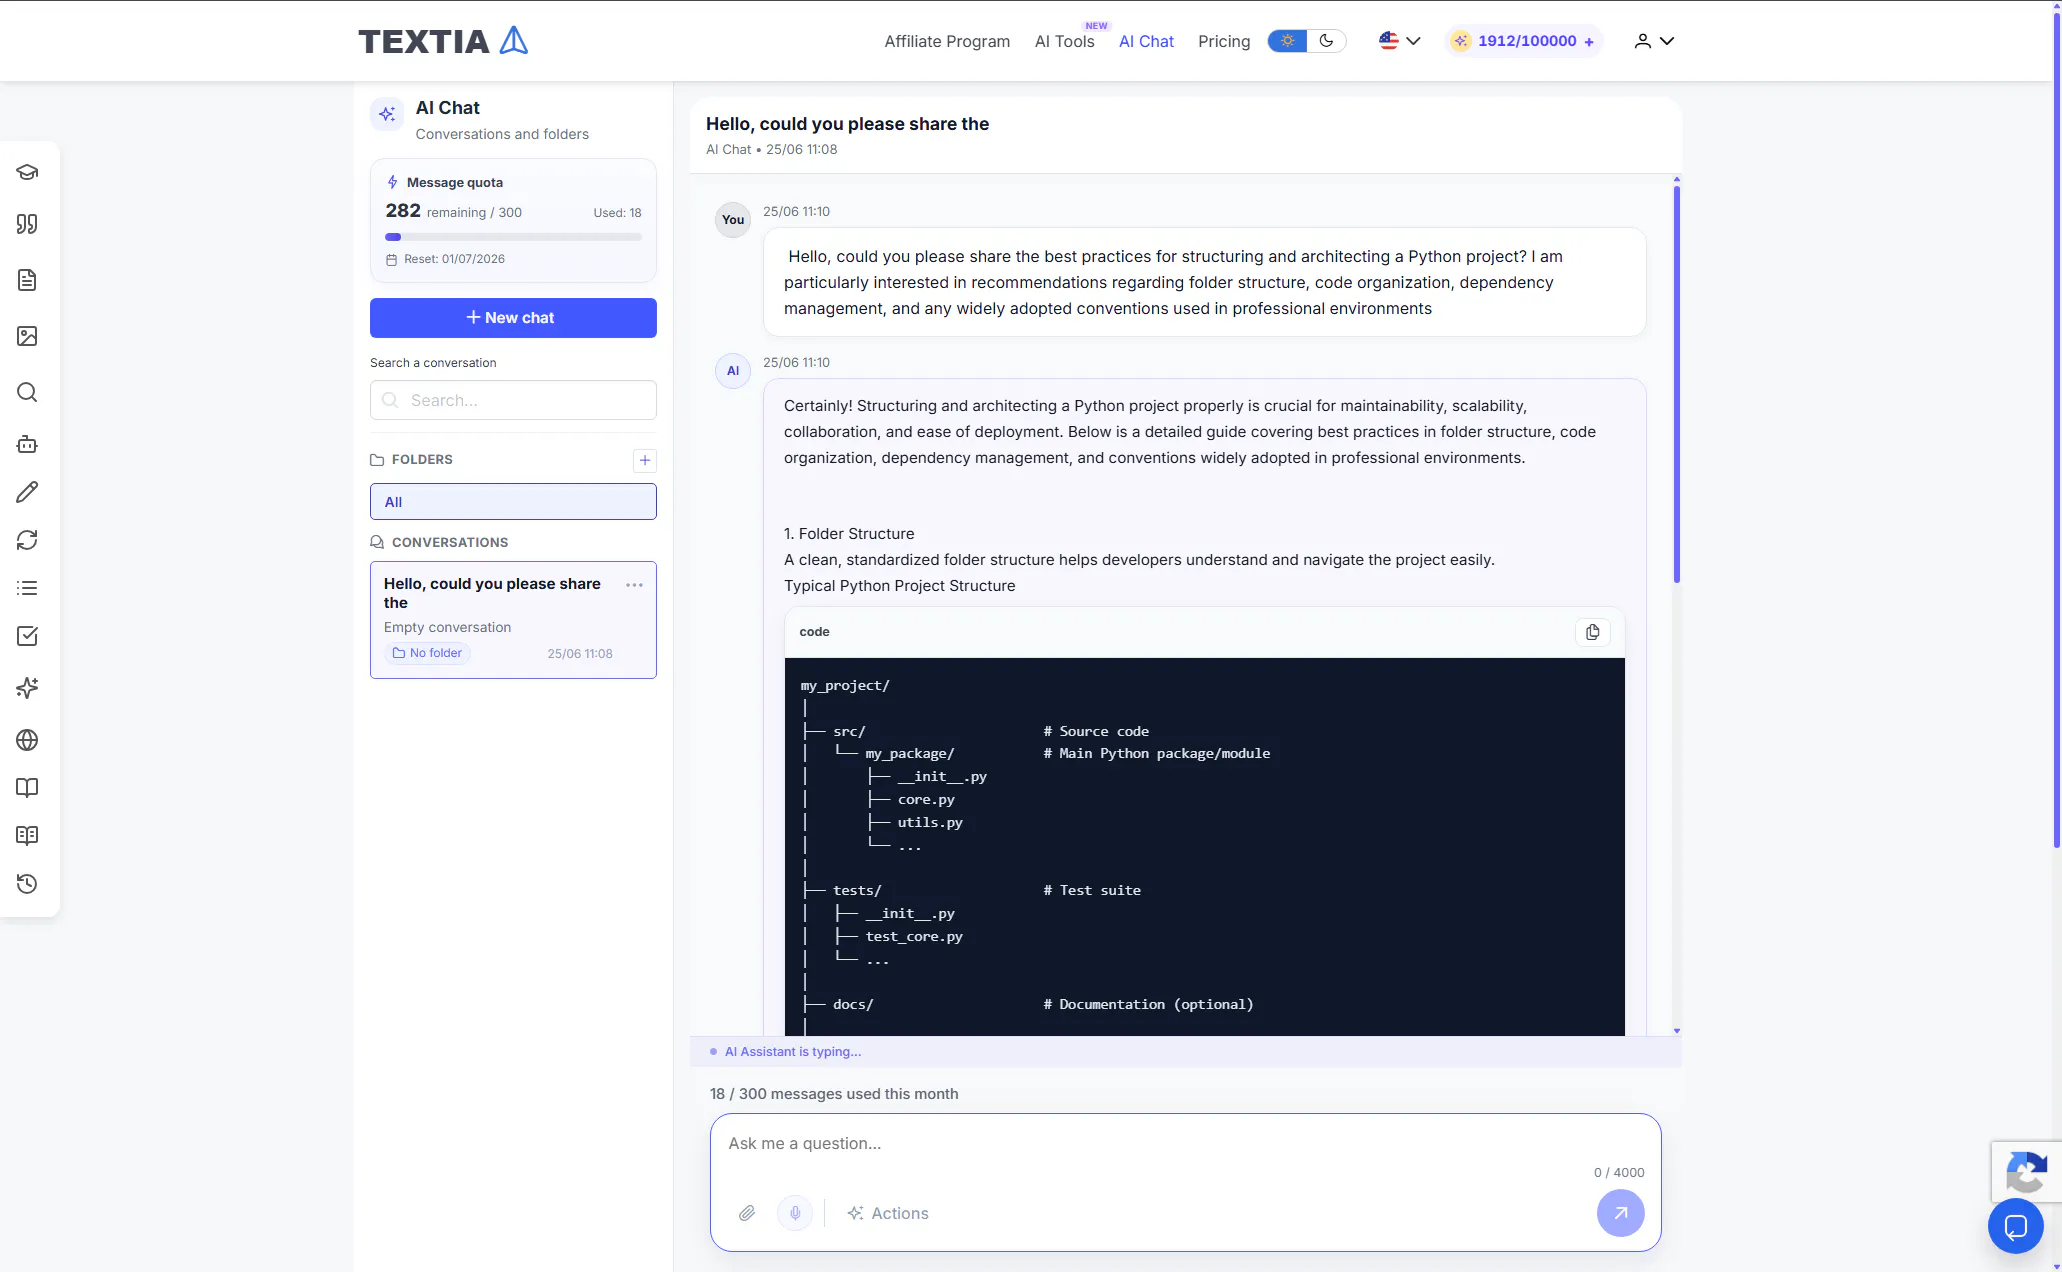Open conversation options three-dots menu
This screenshot has height=1272, width=2062.
[634, 585]
